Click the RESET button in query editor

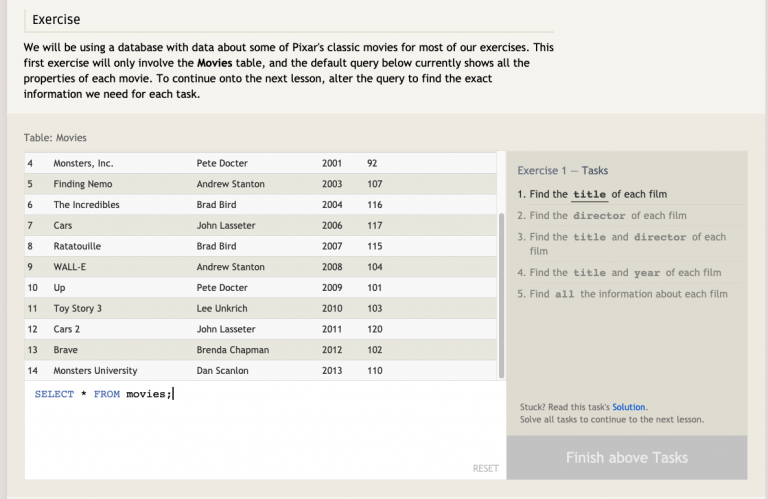point(485,469)
